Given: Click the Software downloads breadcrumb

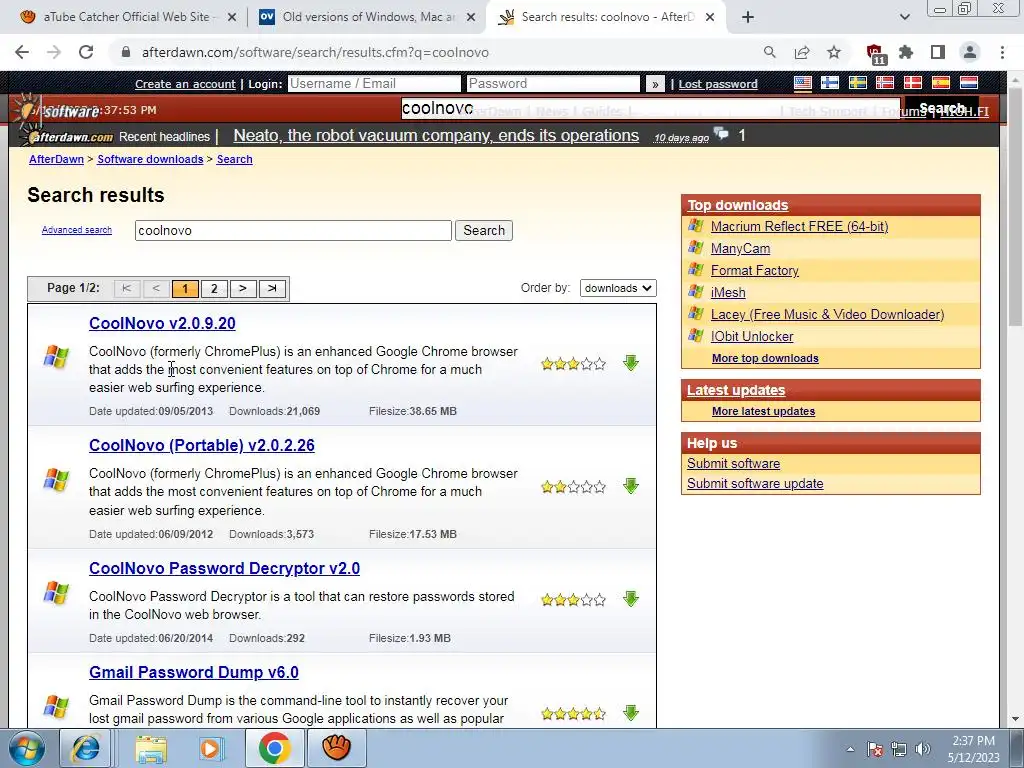Looking at the screenshot, I should 150,159.
